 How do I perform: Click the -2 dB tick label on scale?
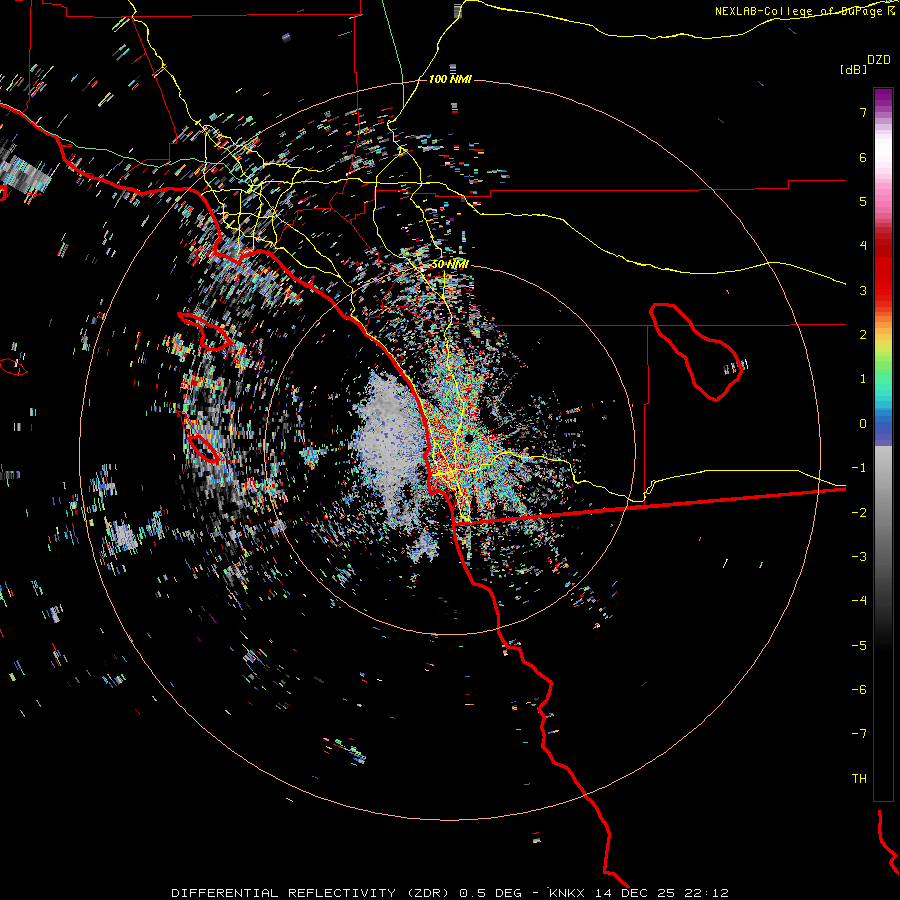tap(859, 513)
